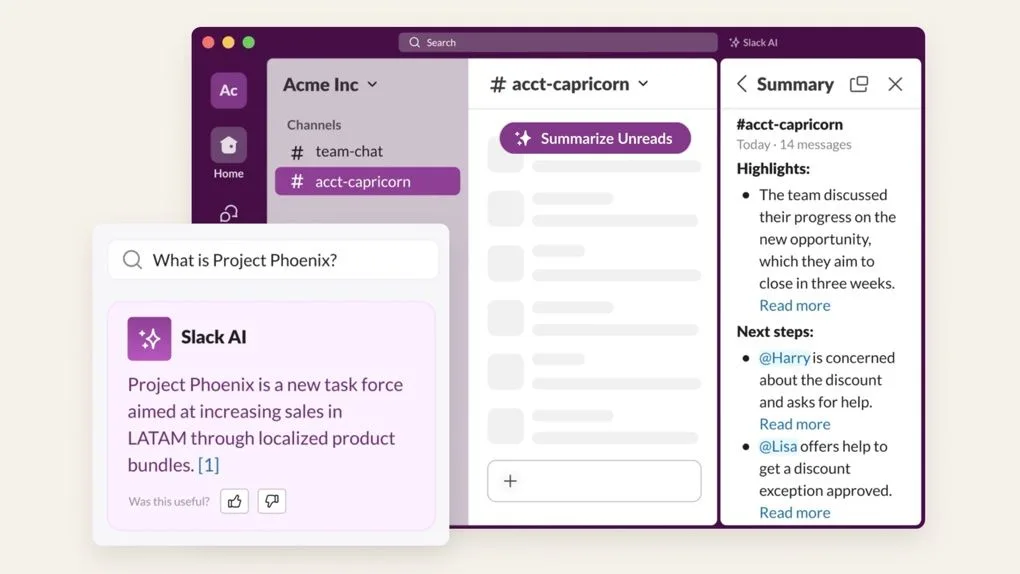Viewport: 1020px width, 574px height.
Task: Open Read more under @Harry item
Action: pos(794,424)
